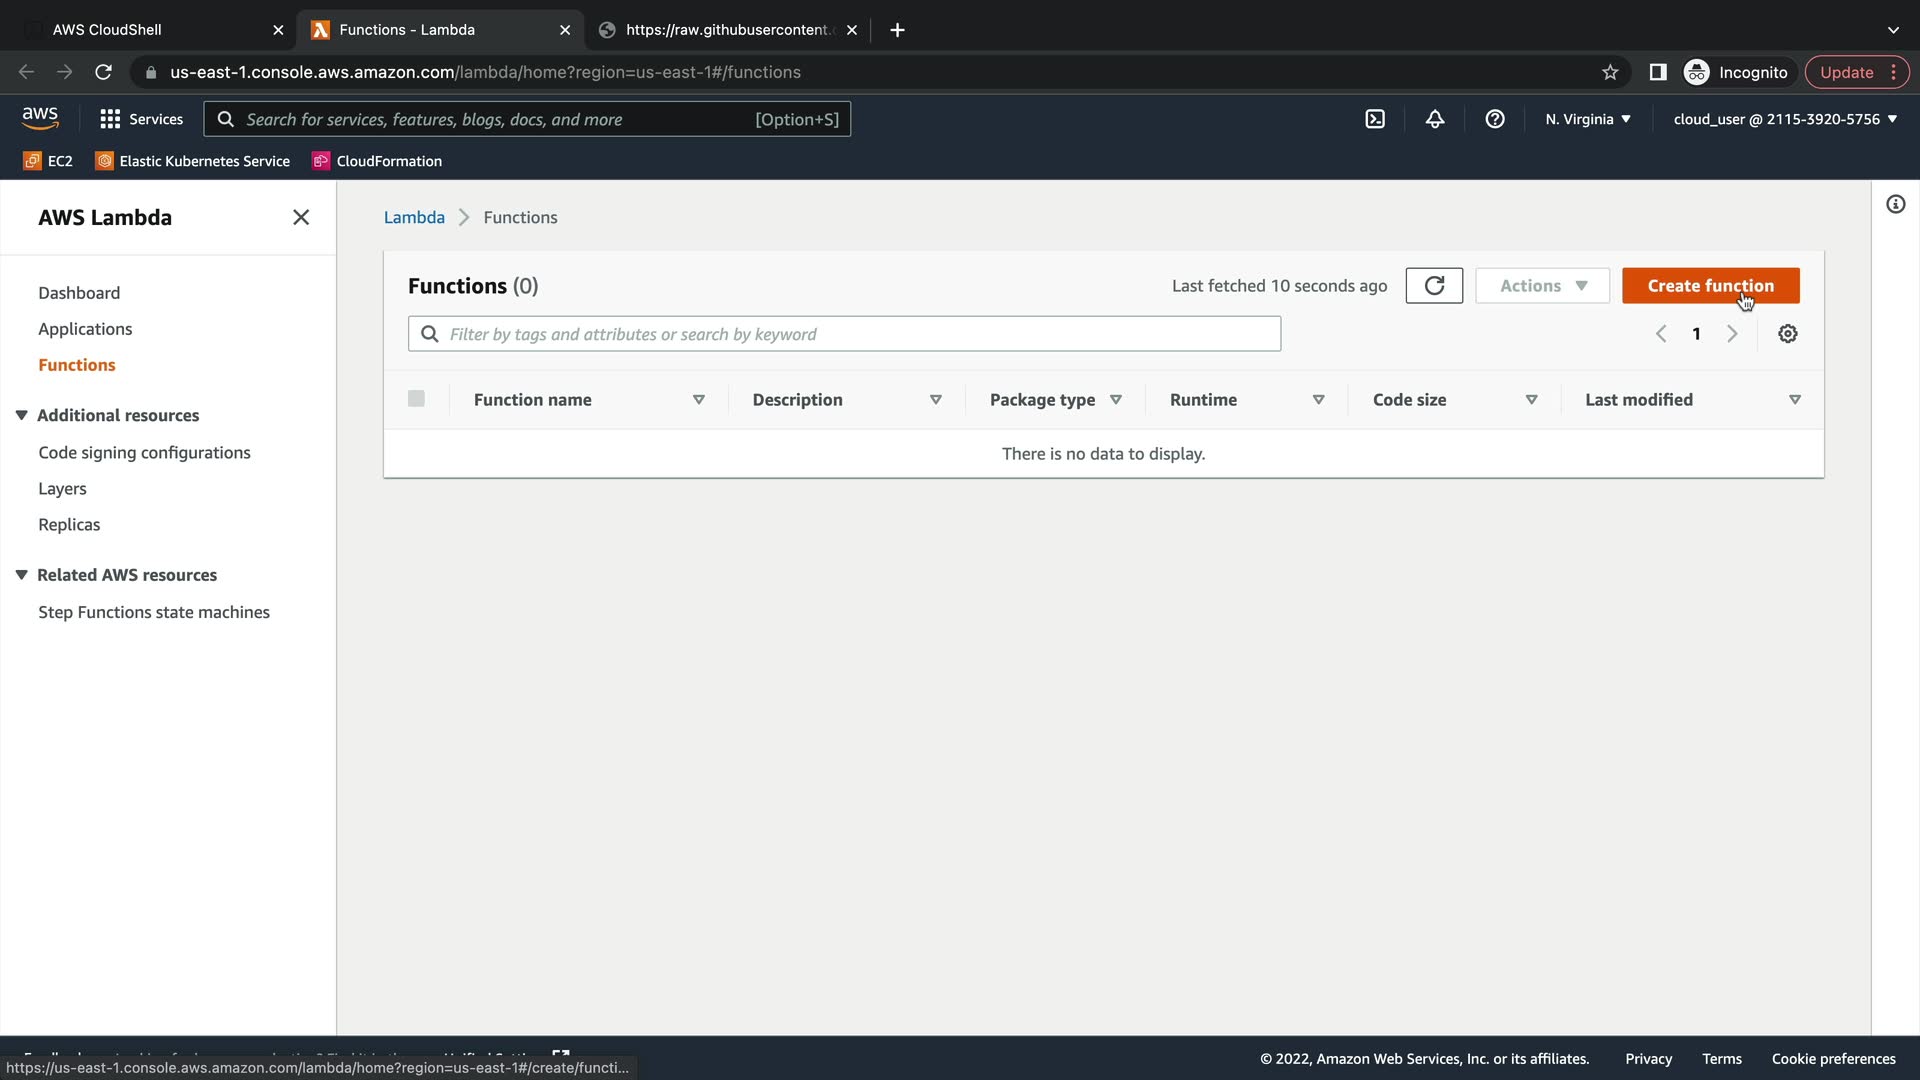The height and width of the screenshot is (1080, 1920).
Task: Close the AWS Lambda side navigation
Action: (x=301, y=218)
